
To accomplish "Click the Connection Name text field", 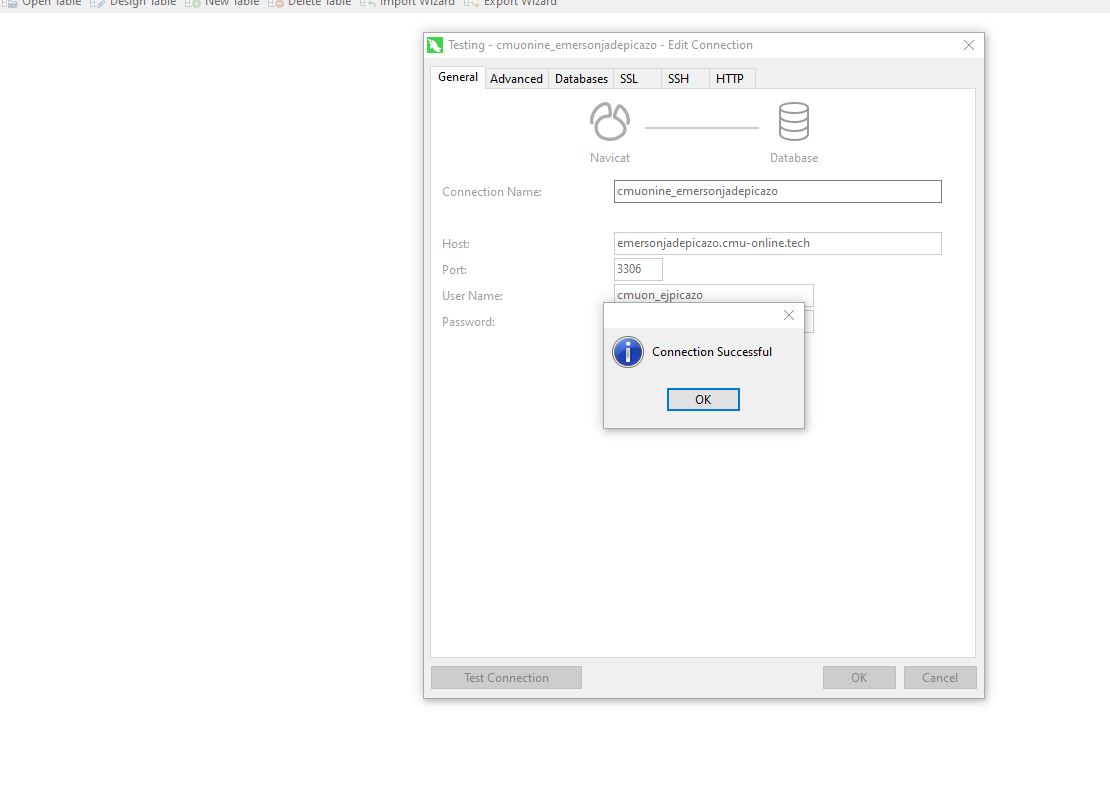I will coord(777,191).
